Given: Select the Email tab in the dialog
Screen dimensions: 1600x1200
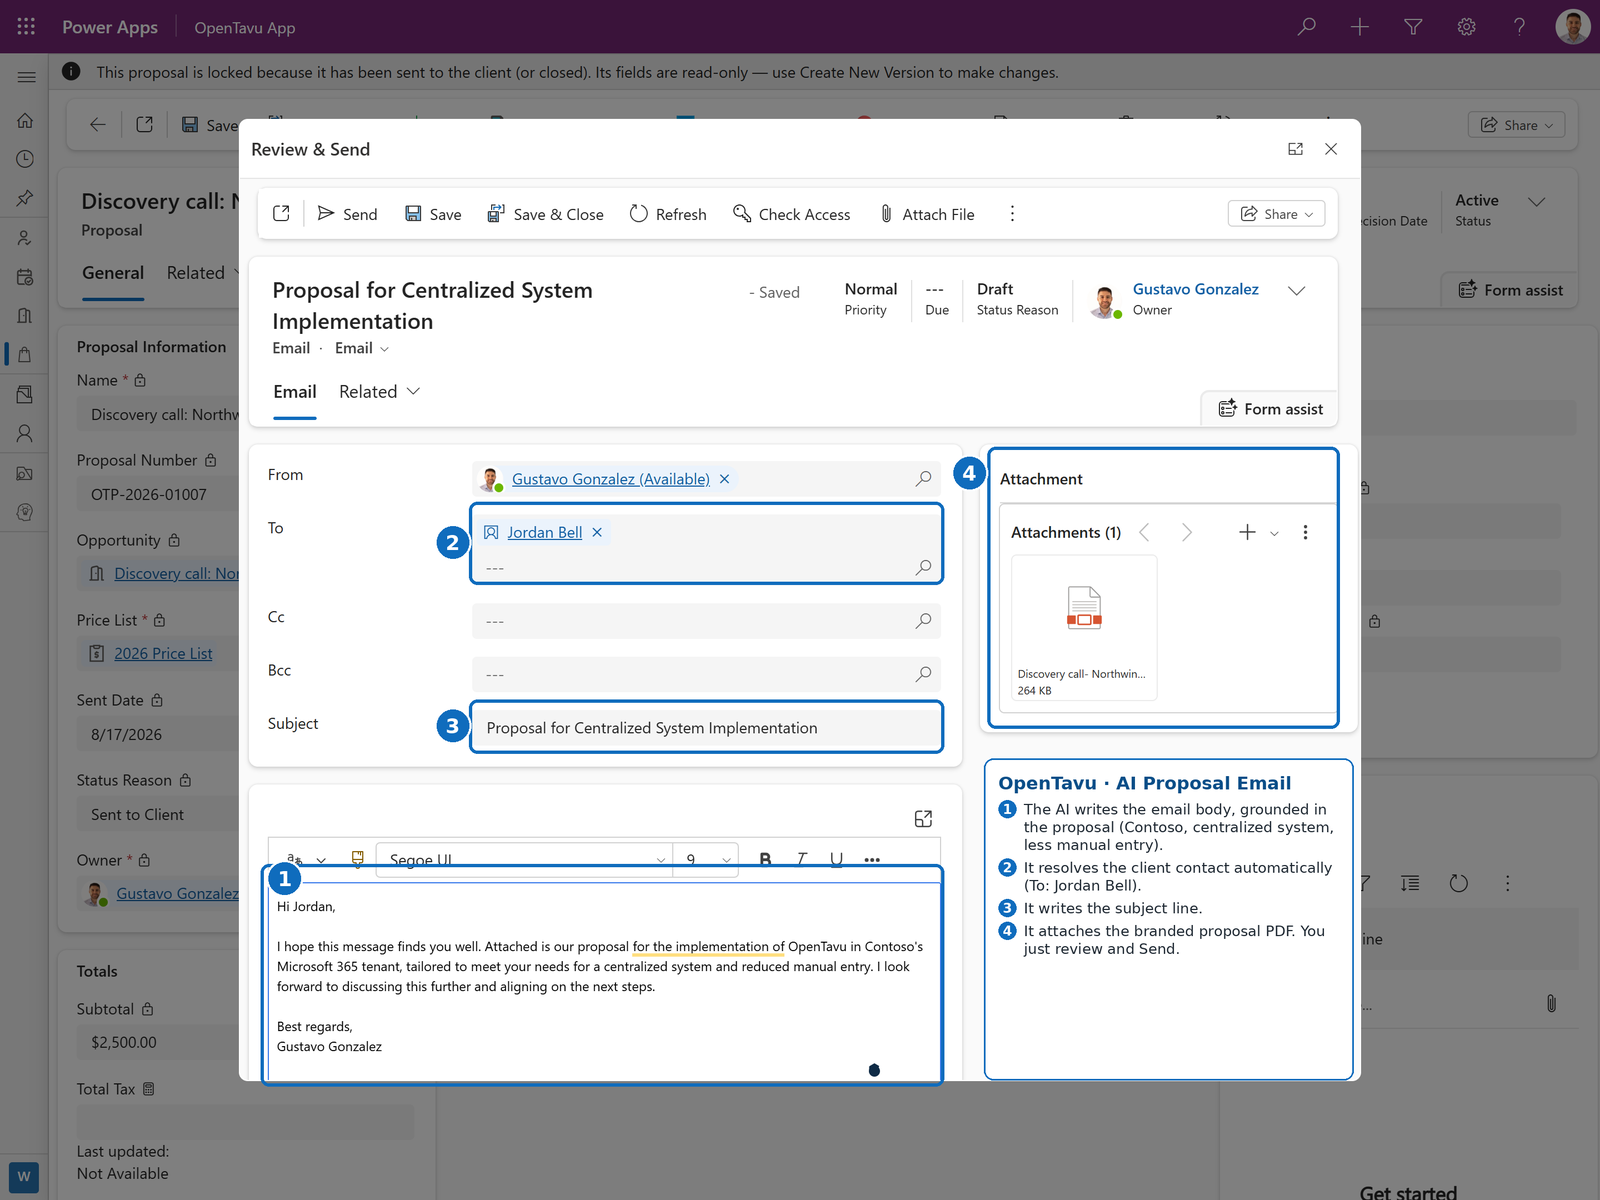Looking at the screenshot, I should [x=295, y=392].
